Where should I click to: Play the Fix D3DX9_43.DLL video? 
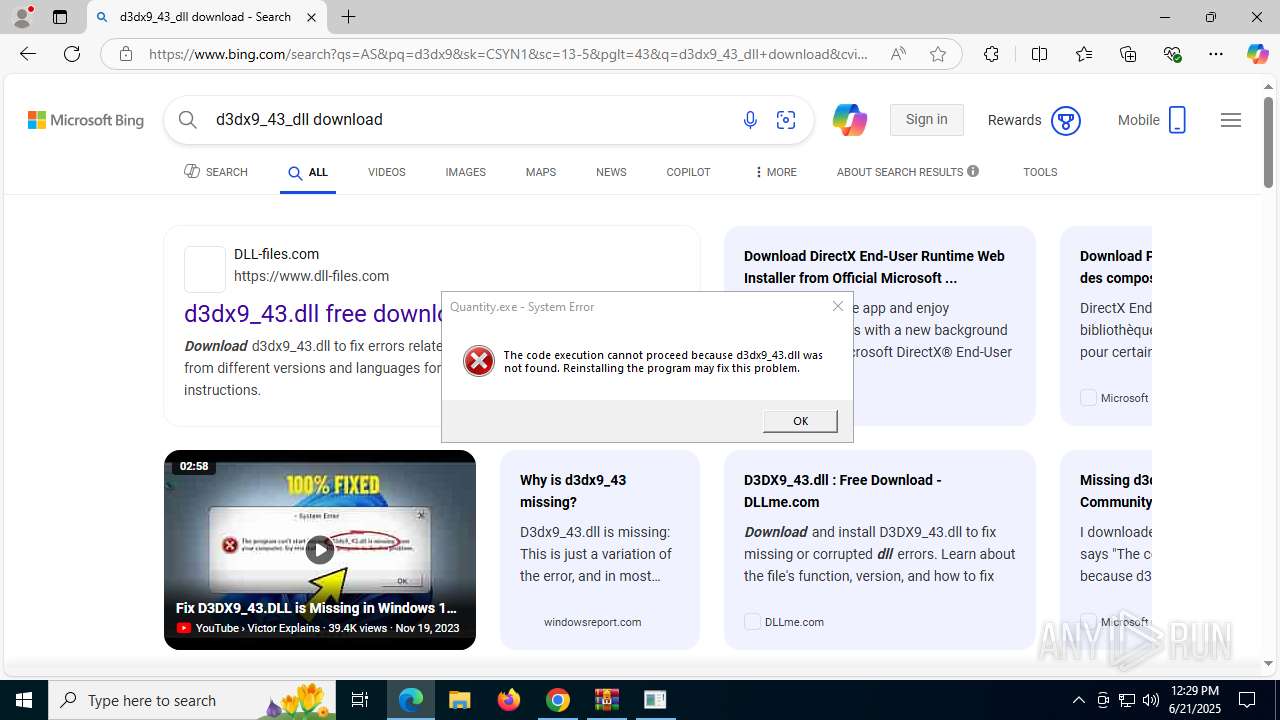tap(320, 549)
